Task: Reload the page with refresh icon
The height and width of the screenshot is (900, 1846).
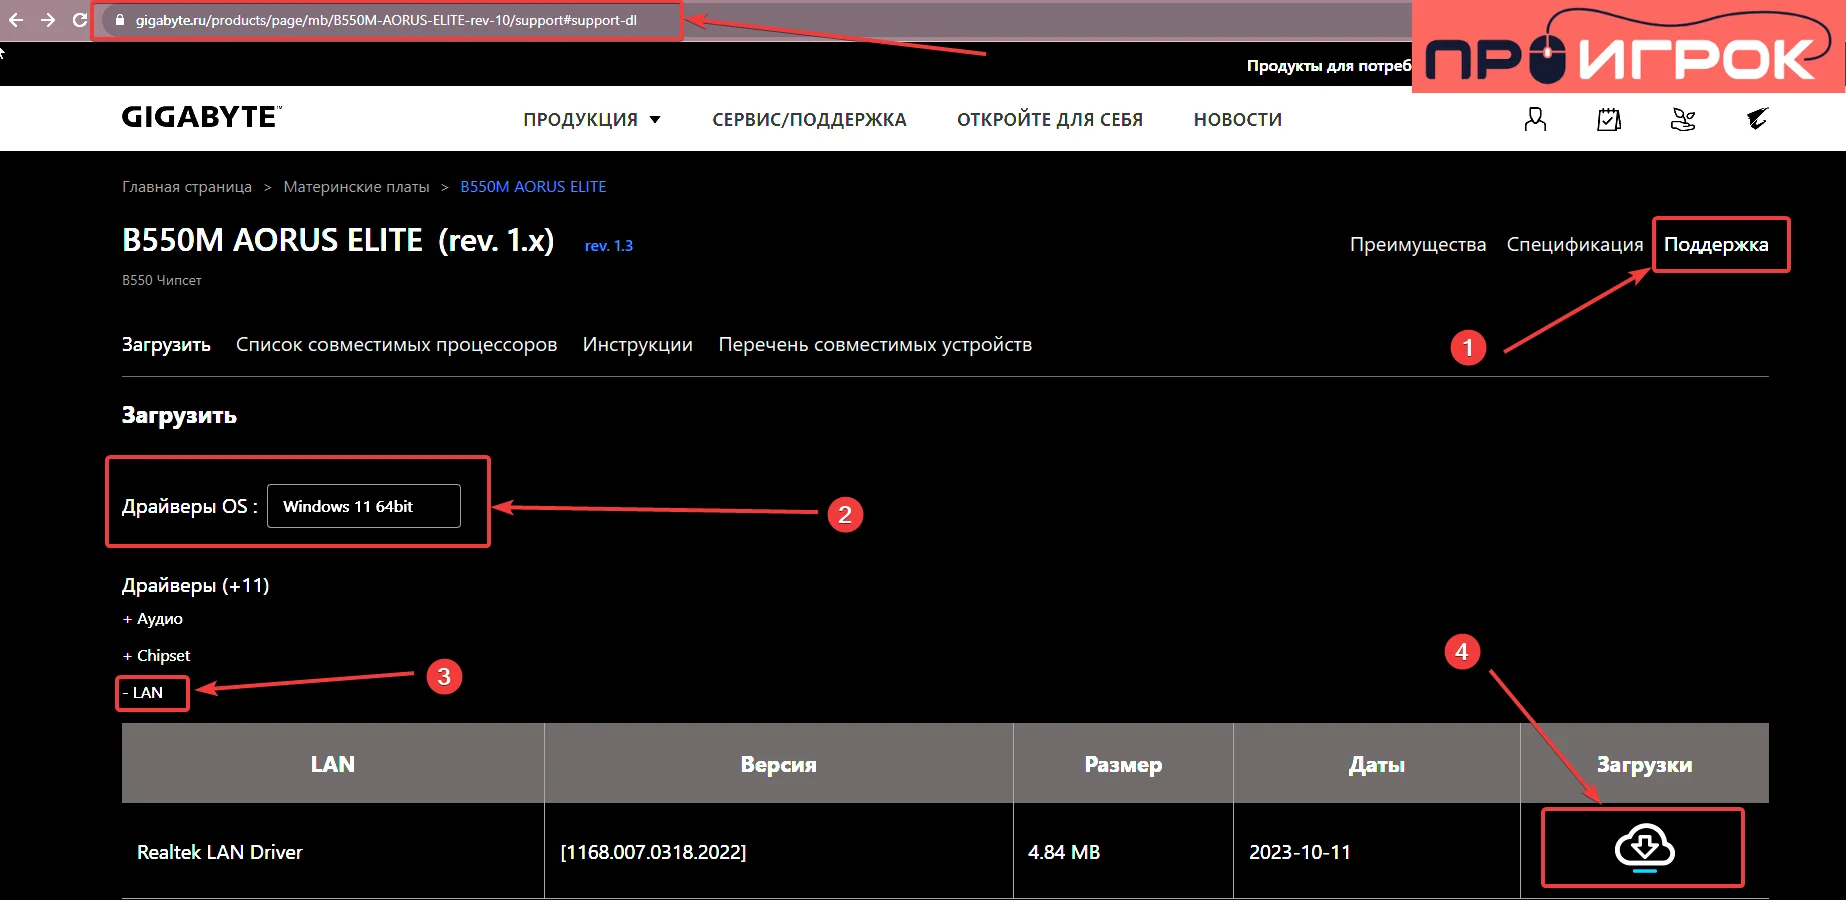Action: pos(79,20)
